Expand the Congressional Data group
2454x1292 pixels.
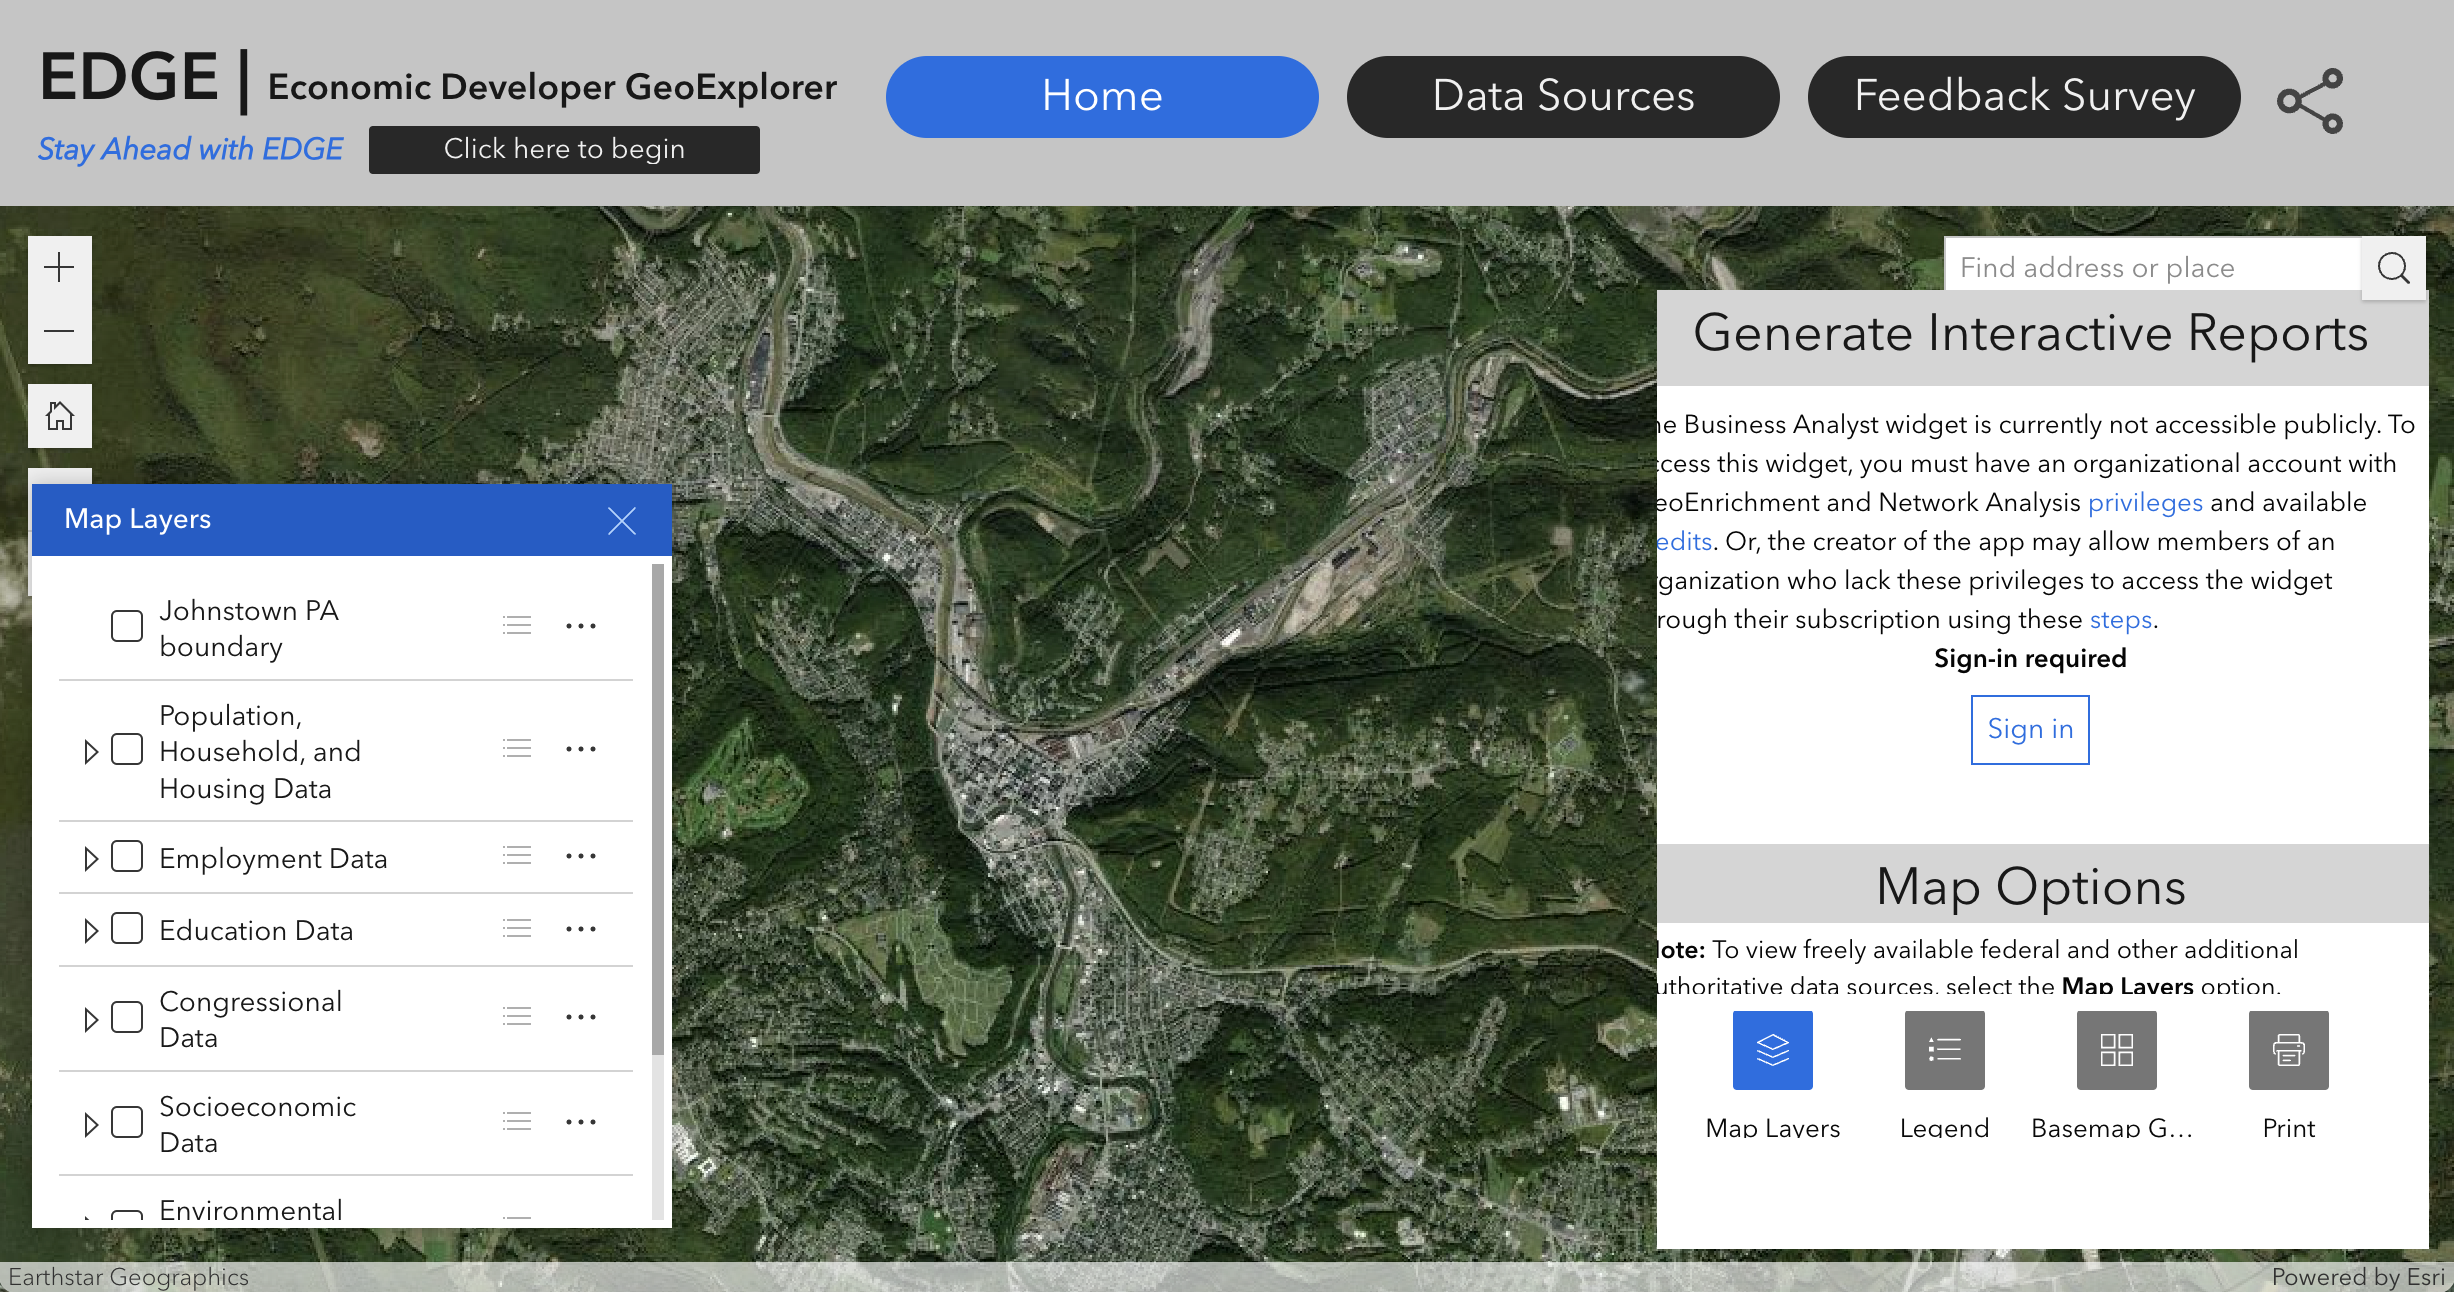click(91, 1019)
